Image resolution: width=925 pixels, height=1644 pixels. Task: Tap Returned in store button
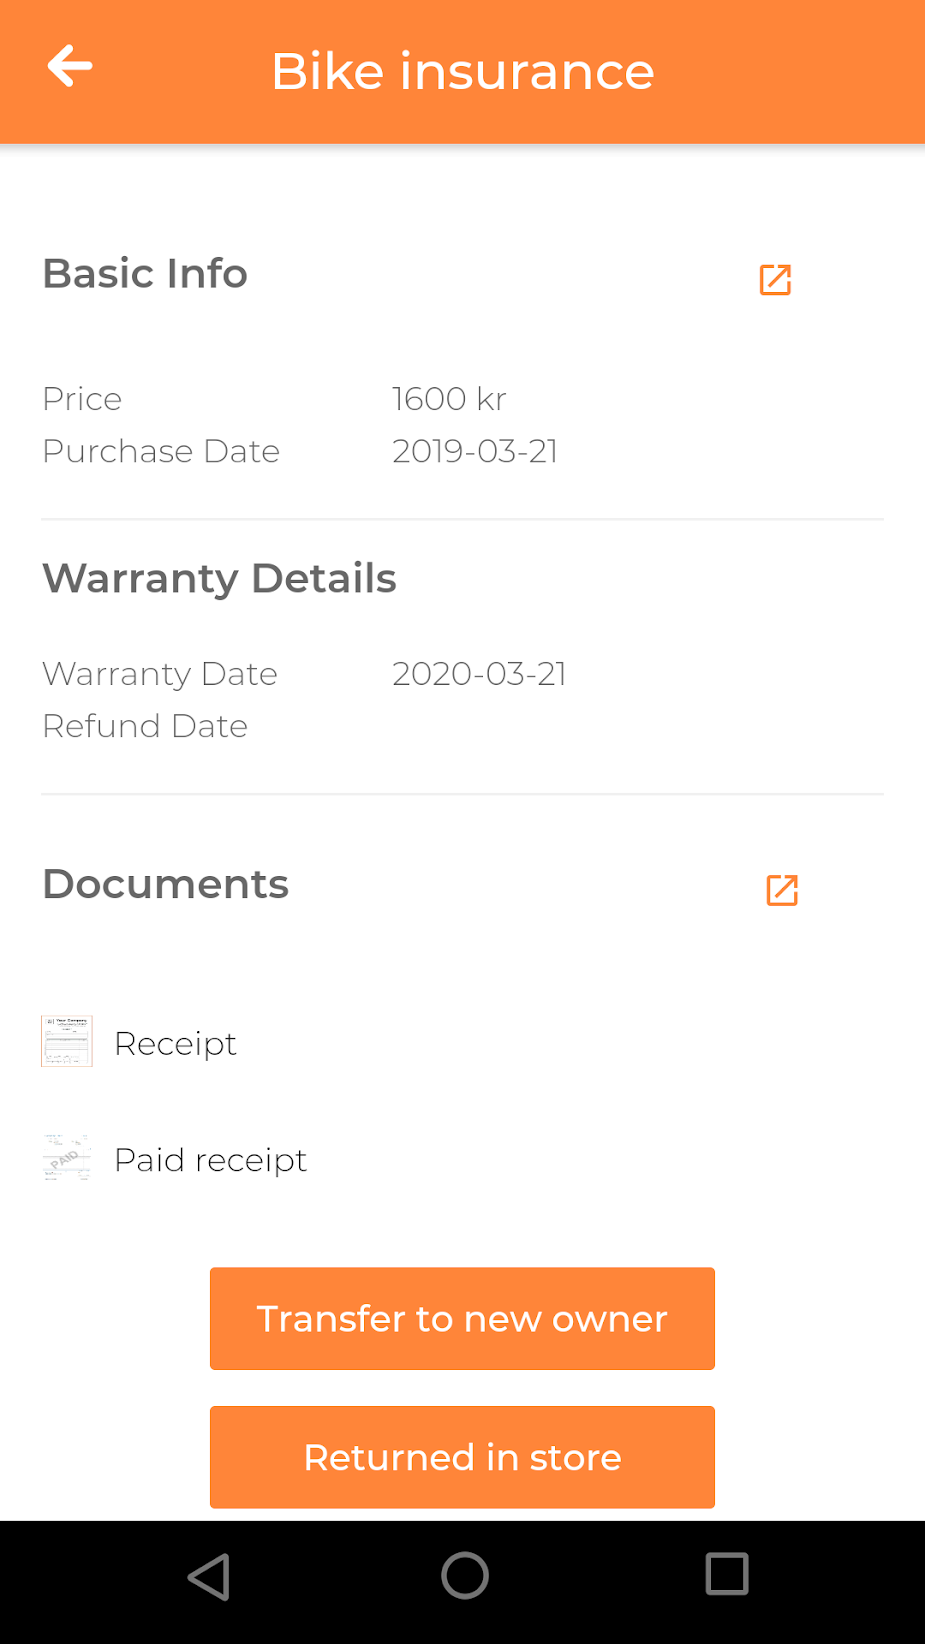pos(462,1457)
